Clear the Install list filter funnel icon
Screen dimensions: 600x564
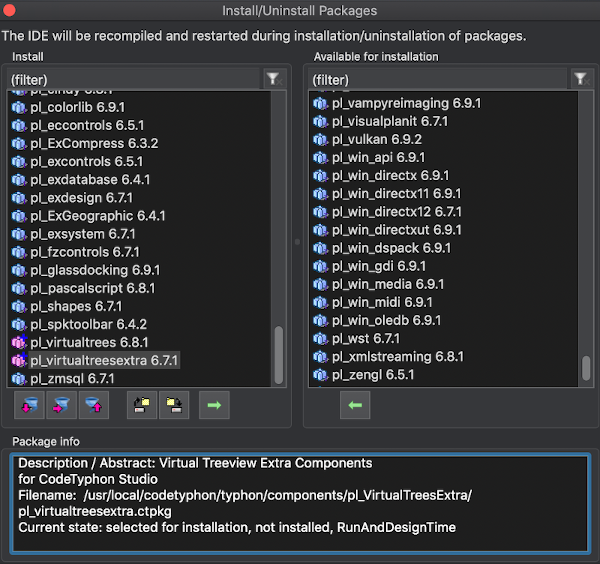pos(274,79)
